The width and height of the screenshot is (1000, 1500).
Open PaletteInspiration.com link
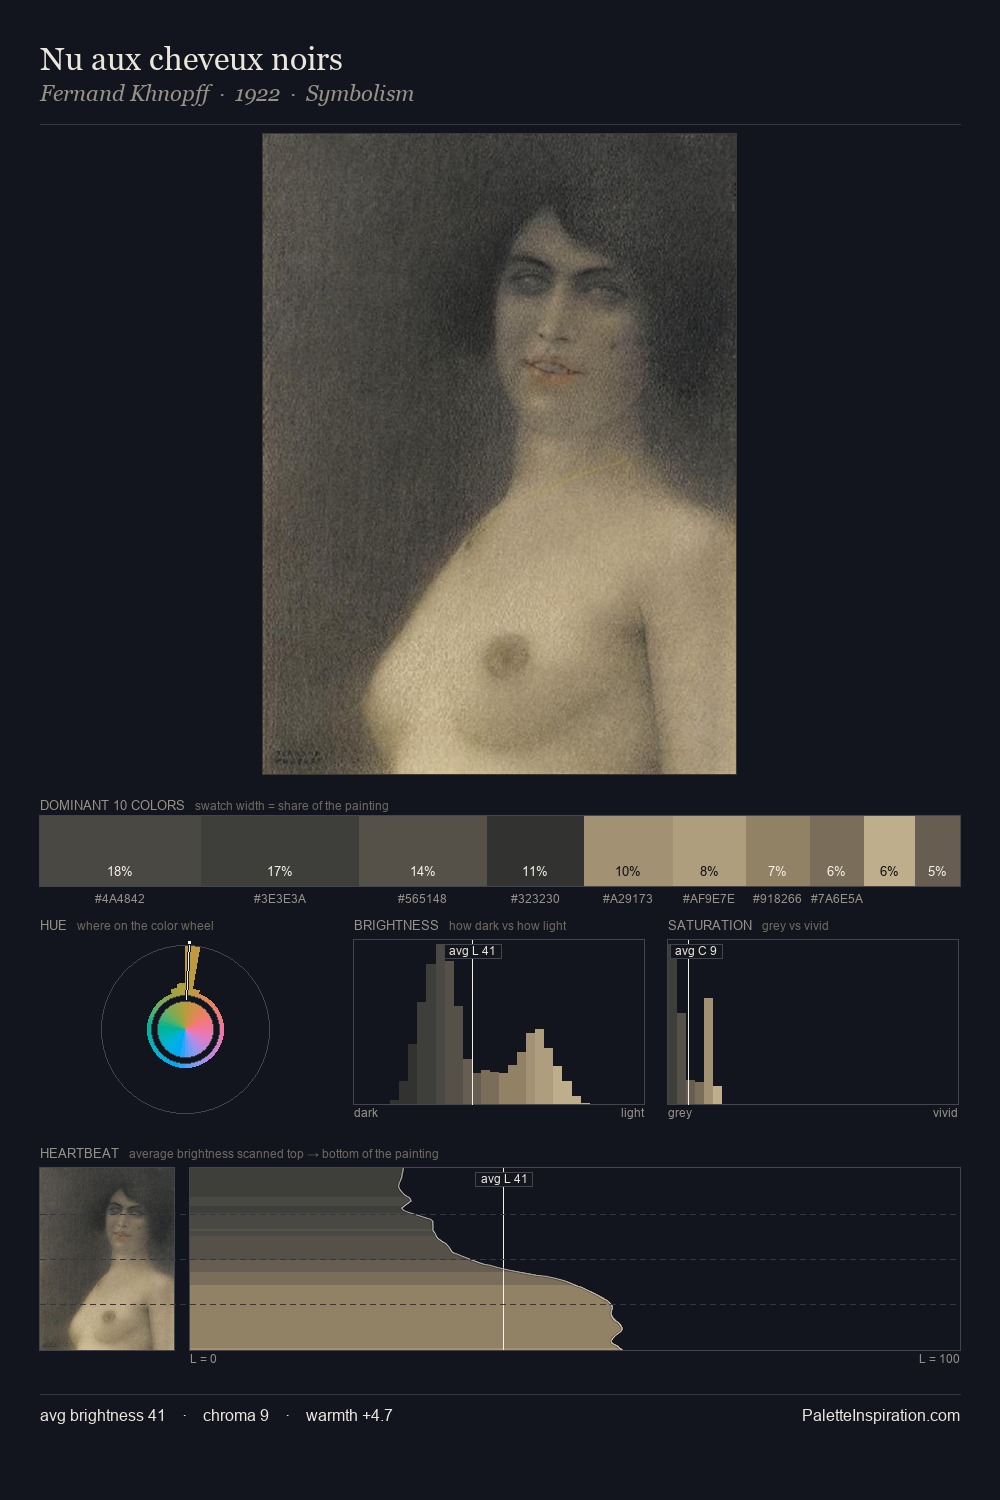881,1415
